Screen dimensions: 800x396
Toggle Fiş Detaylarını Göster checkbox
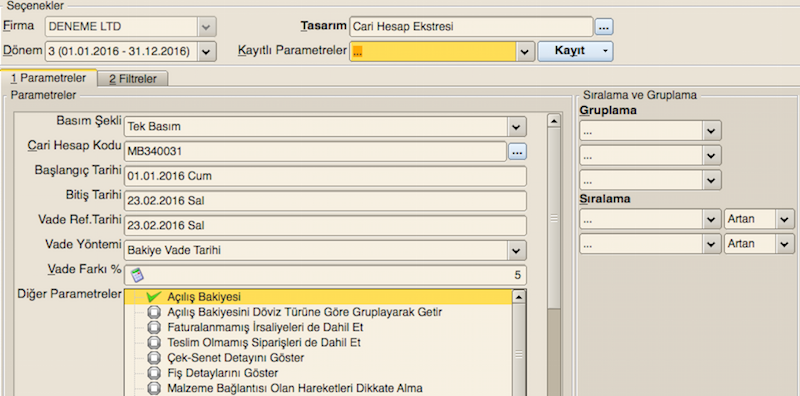154,373
